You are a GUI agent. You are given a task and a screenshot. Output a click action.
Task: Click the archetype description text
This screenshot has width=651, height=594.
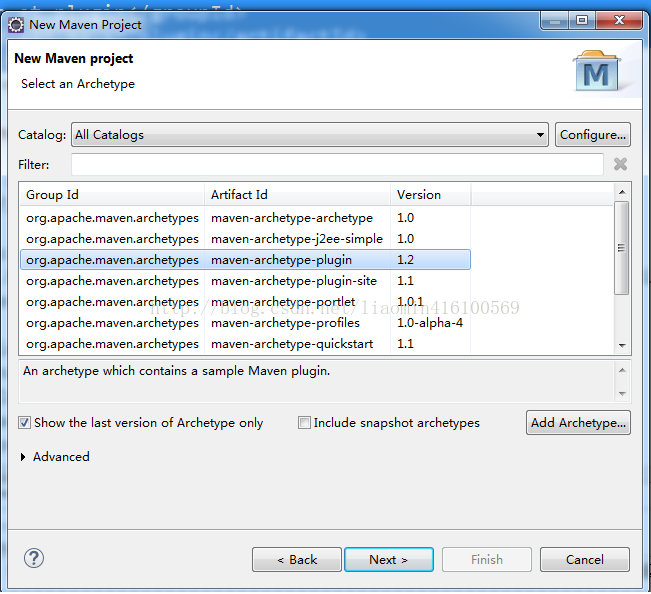(176, 371)
